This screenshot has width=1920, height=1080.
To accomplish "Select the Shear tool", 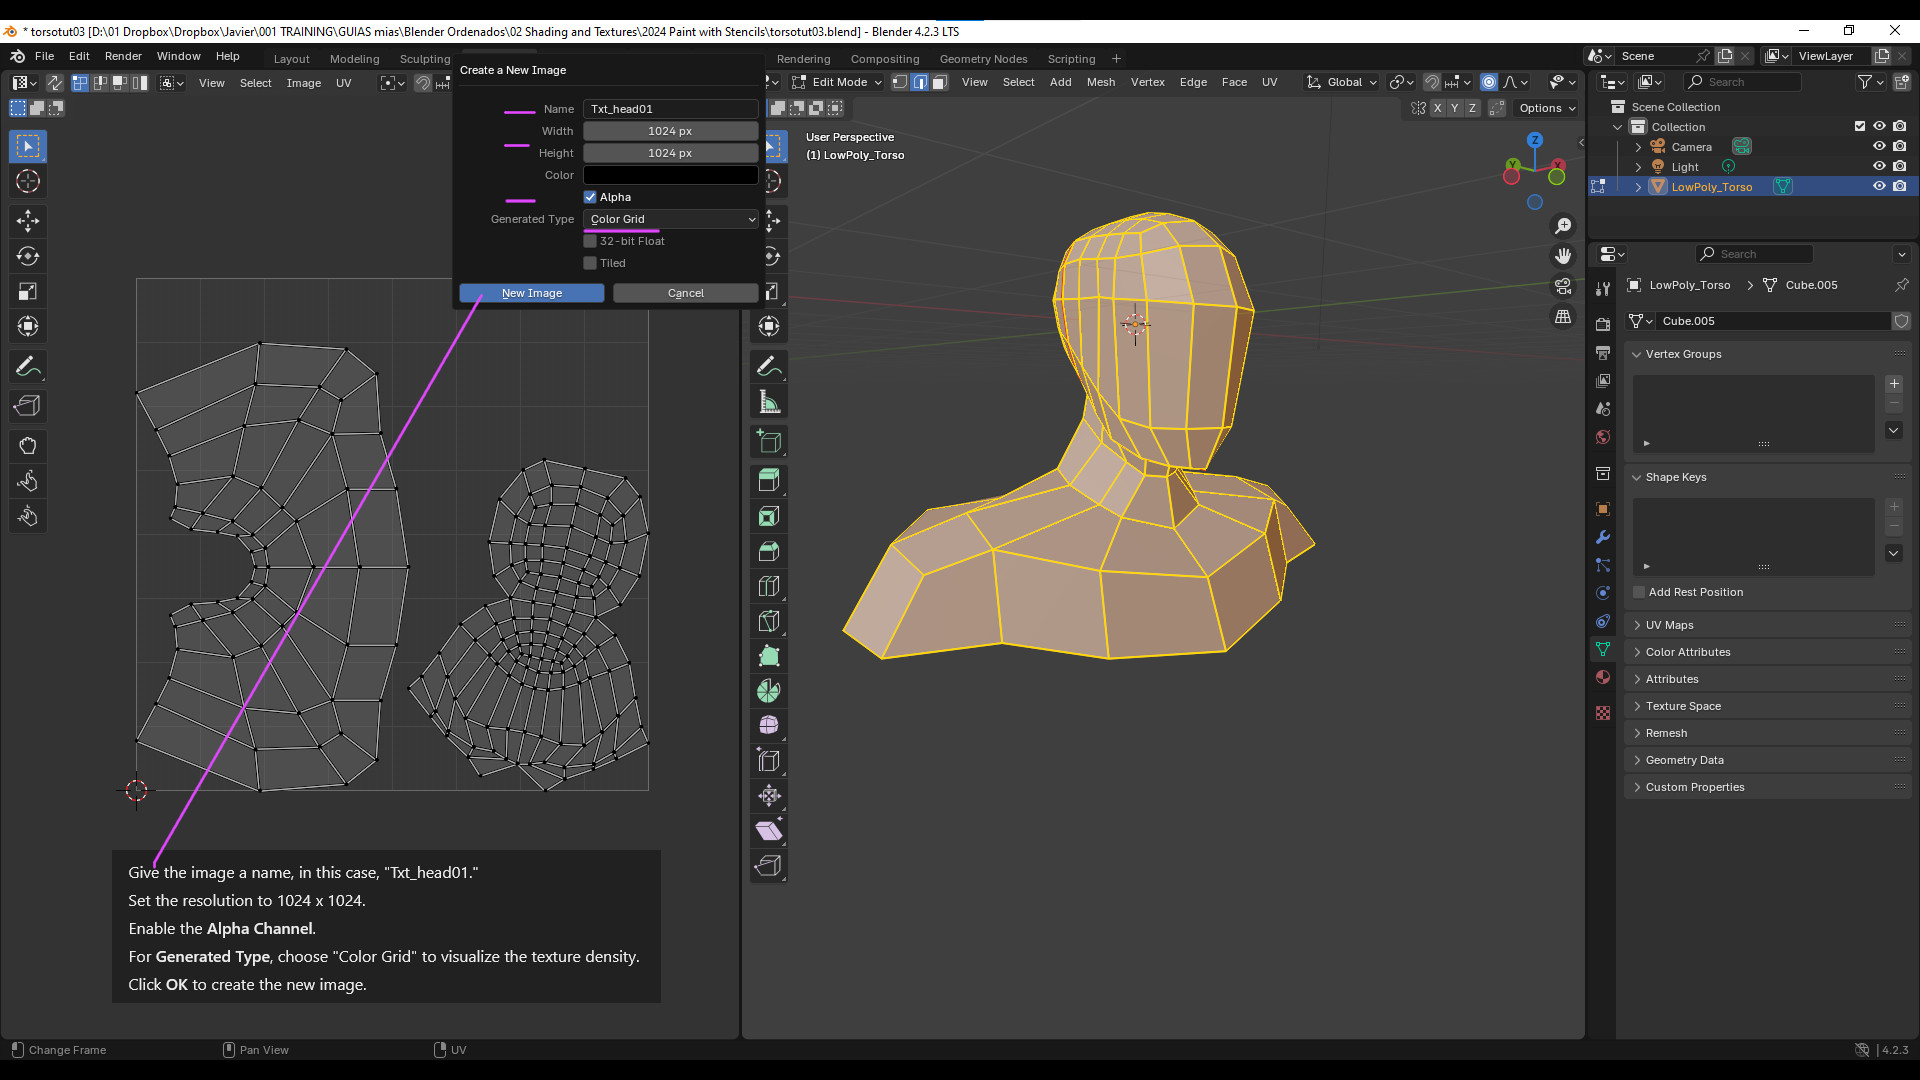I will pyautogui.click(x=769, y=831).
